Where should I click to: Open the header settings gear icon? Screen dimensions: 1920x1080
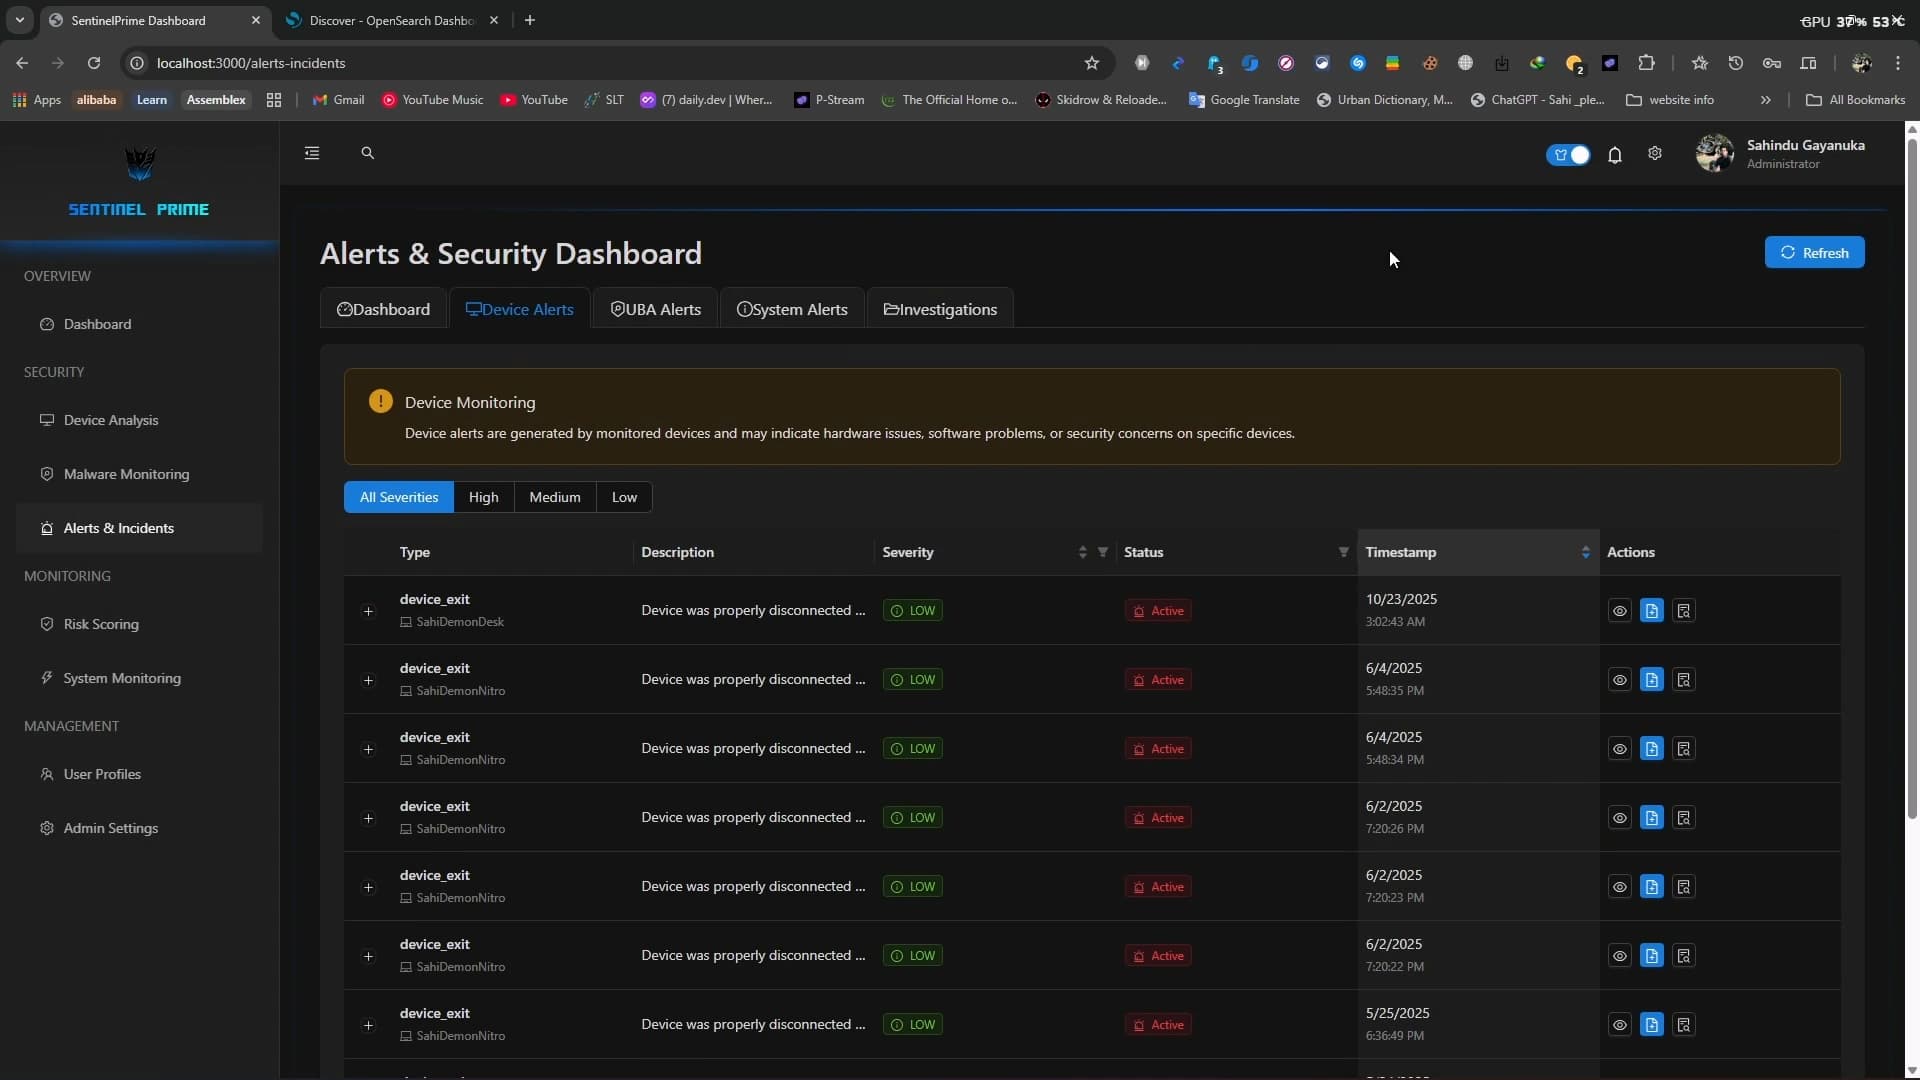click(x=1655, y=154)
